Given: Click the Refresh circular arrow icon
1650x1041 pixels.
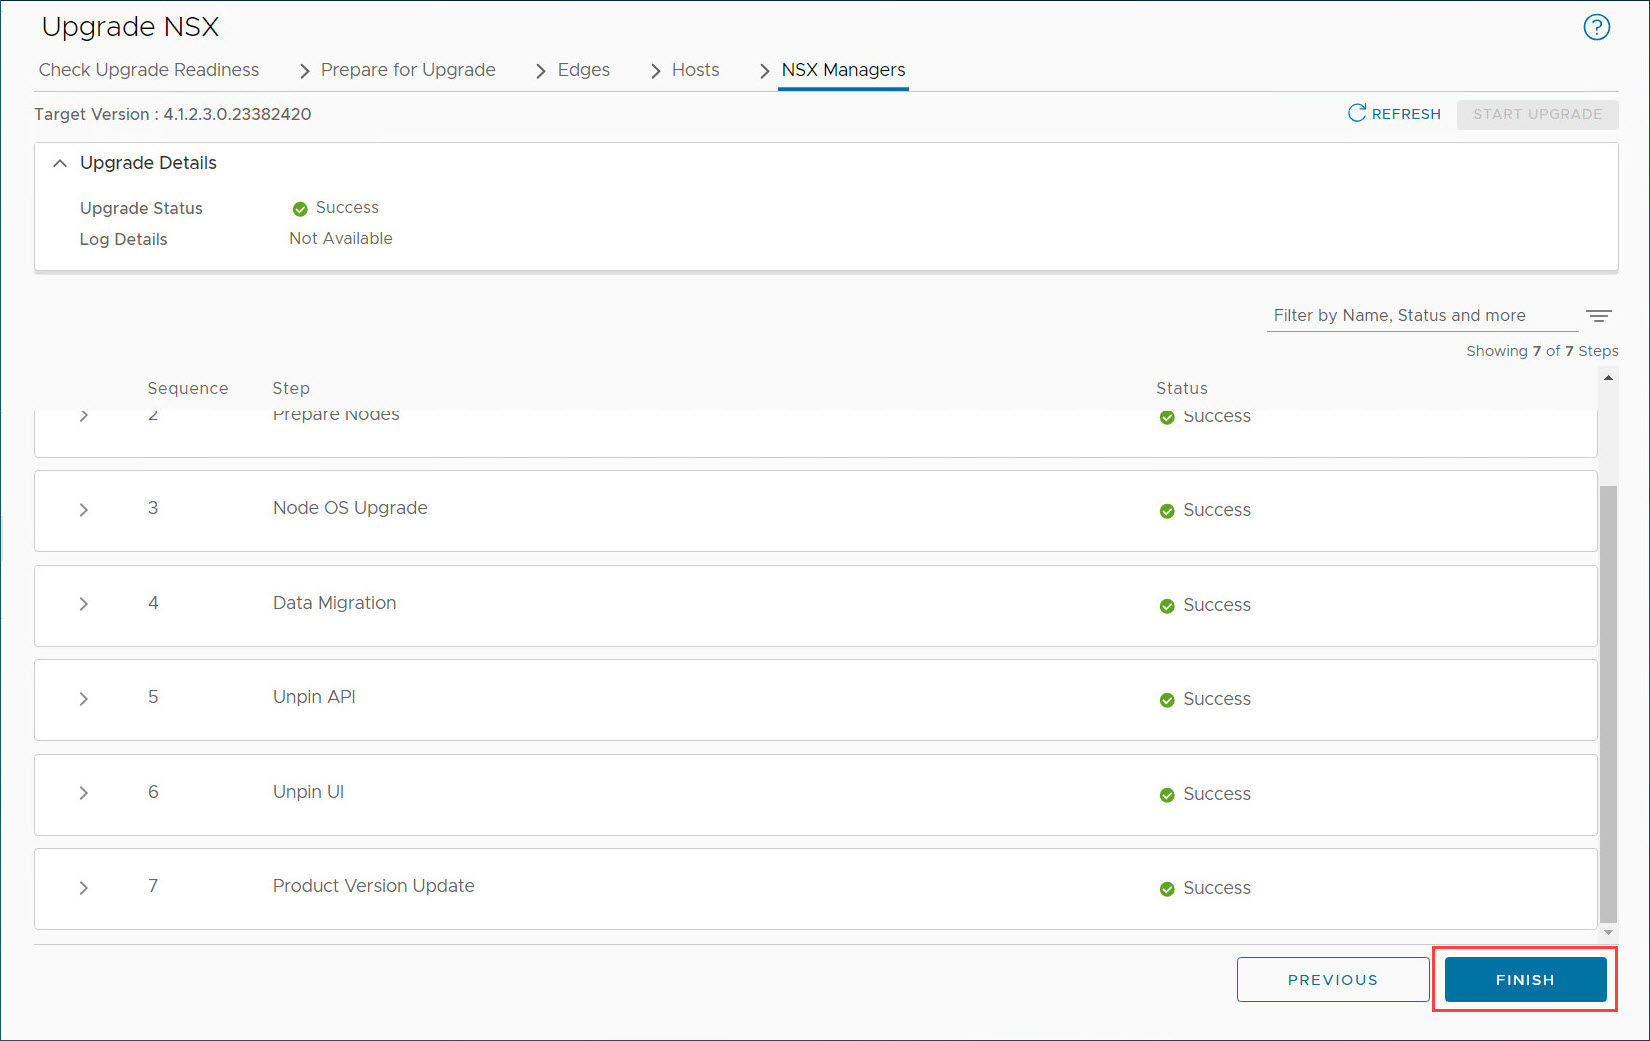Looking at the screenshot, I should point(1356,113).
